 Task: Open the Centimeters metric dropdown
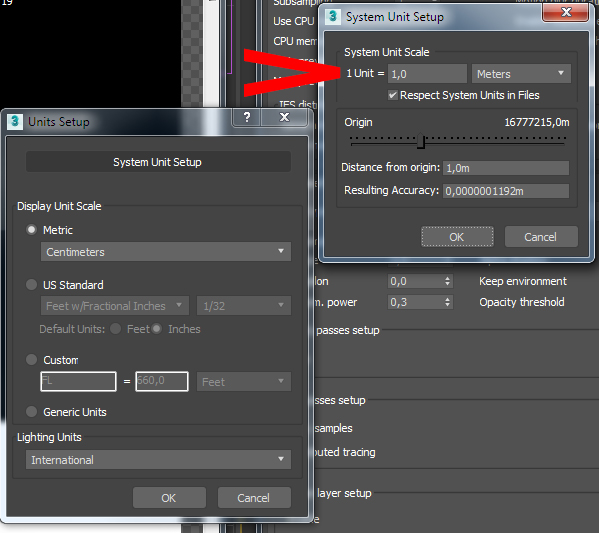tap(166, 251)
